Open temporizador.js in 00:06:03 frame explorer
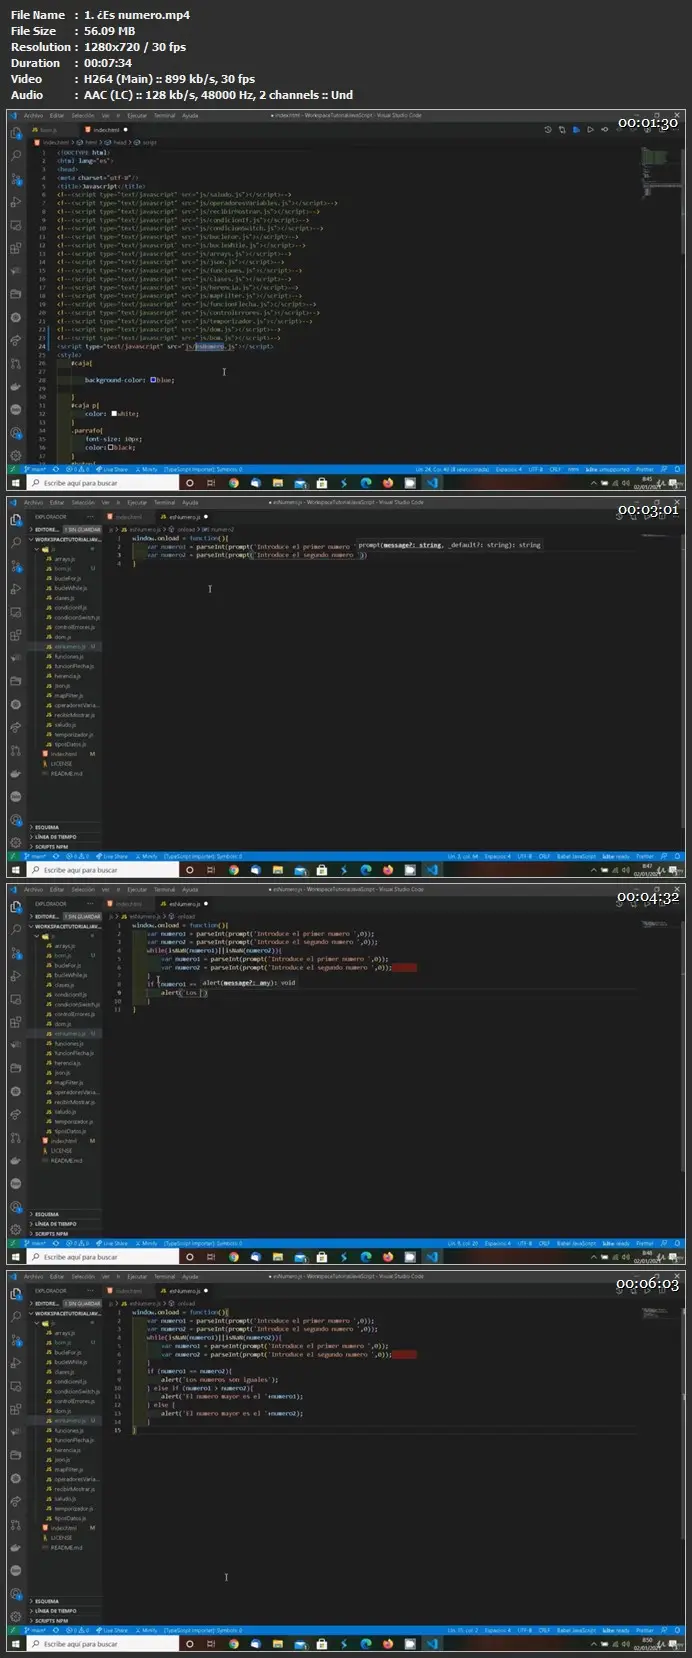The width and height of the screenshot is (692, 1658). point(70,1508)
